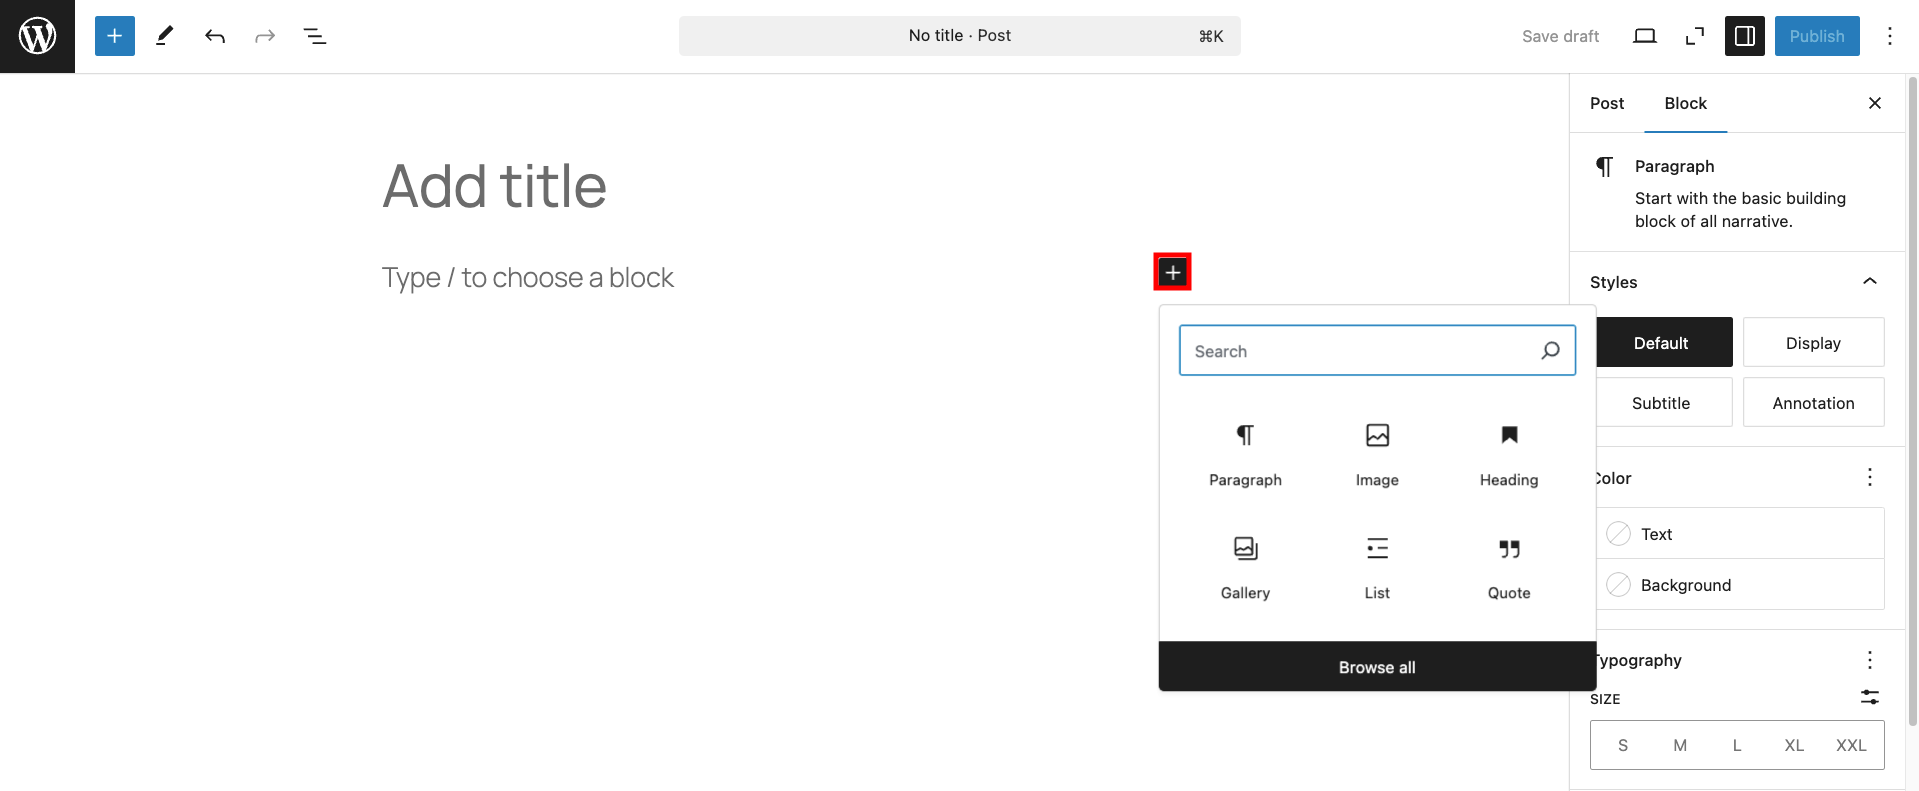
Task: Click Browse all blocks
Action: point(1377,667)
